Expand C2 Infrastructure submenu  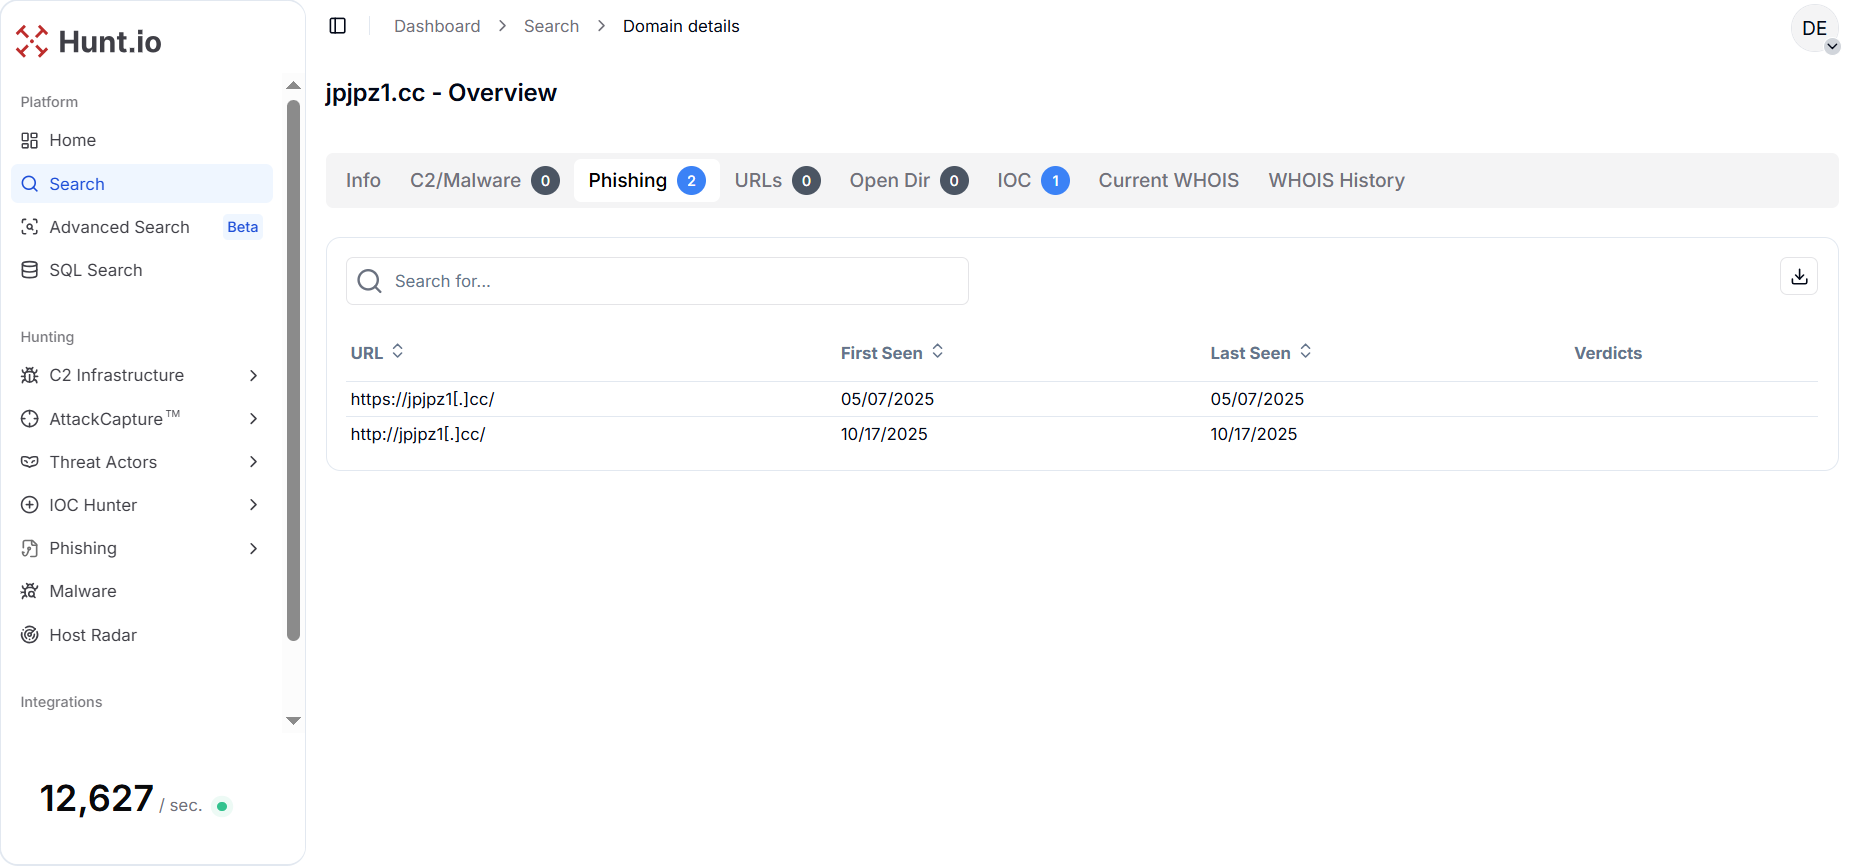pyautogui.click(x=140, y=376)
